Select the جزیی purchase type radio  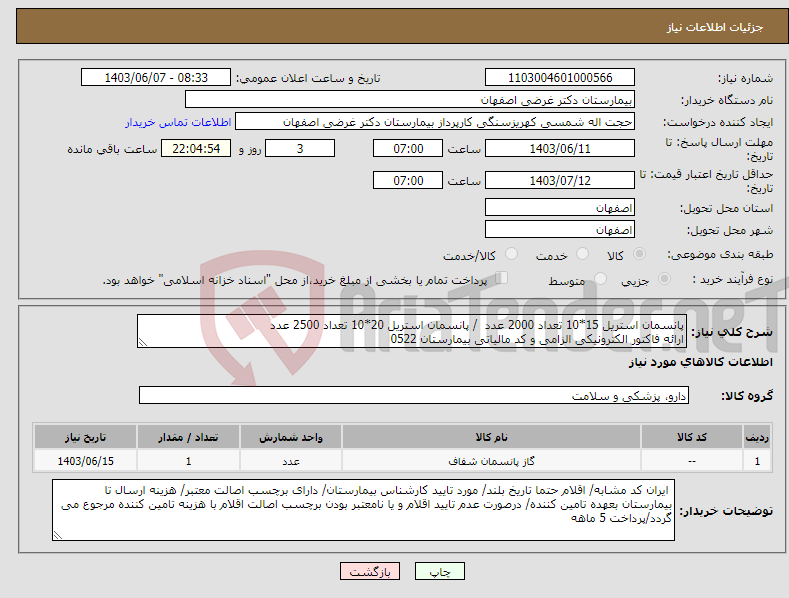[x=664, y=278]
